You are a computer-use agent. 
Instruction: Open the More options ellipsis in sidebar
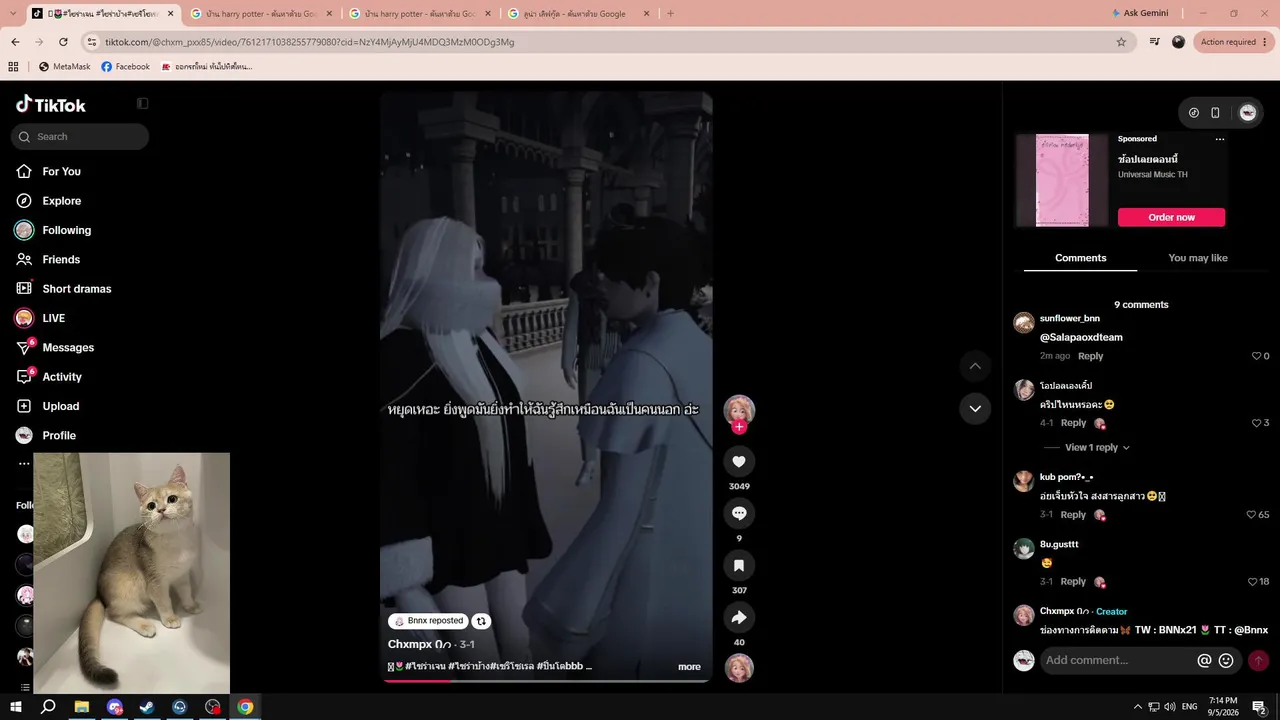(24, 464)
